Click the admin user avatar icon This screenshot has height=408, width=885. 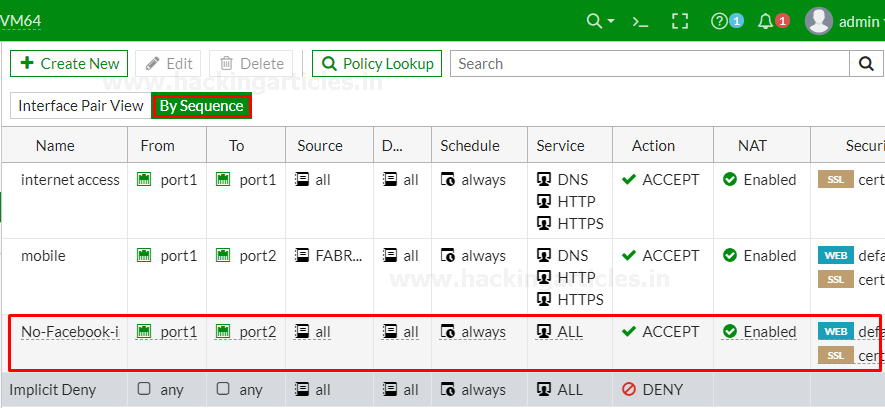point(819,21)
